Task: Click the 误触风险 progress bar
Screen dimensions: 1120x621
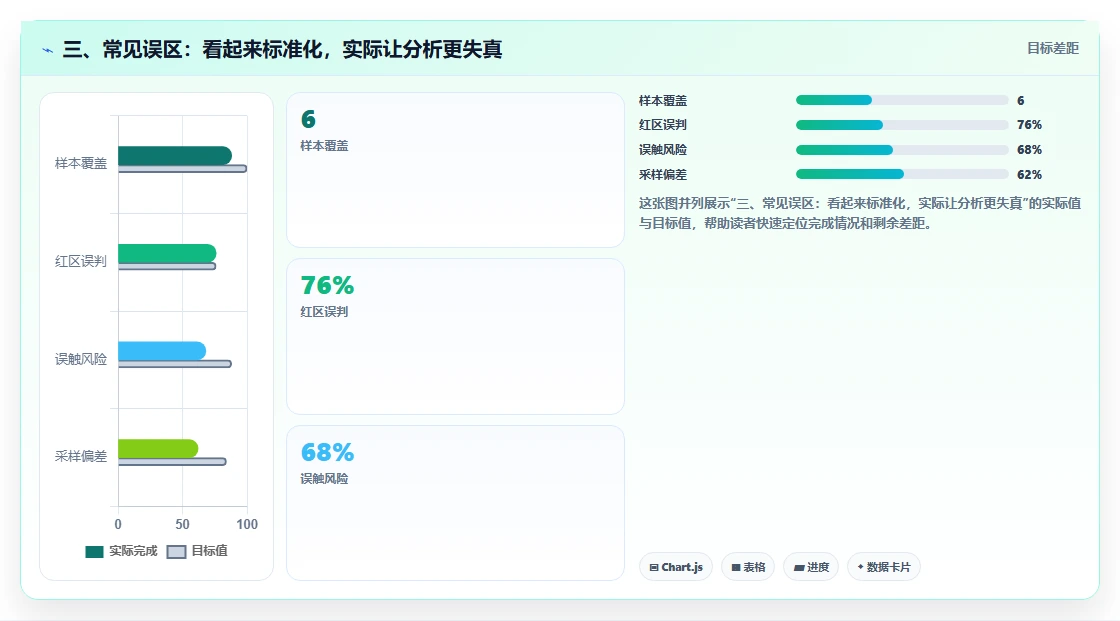Action: tap(901, 150)
